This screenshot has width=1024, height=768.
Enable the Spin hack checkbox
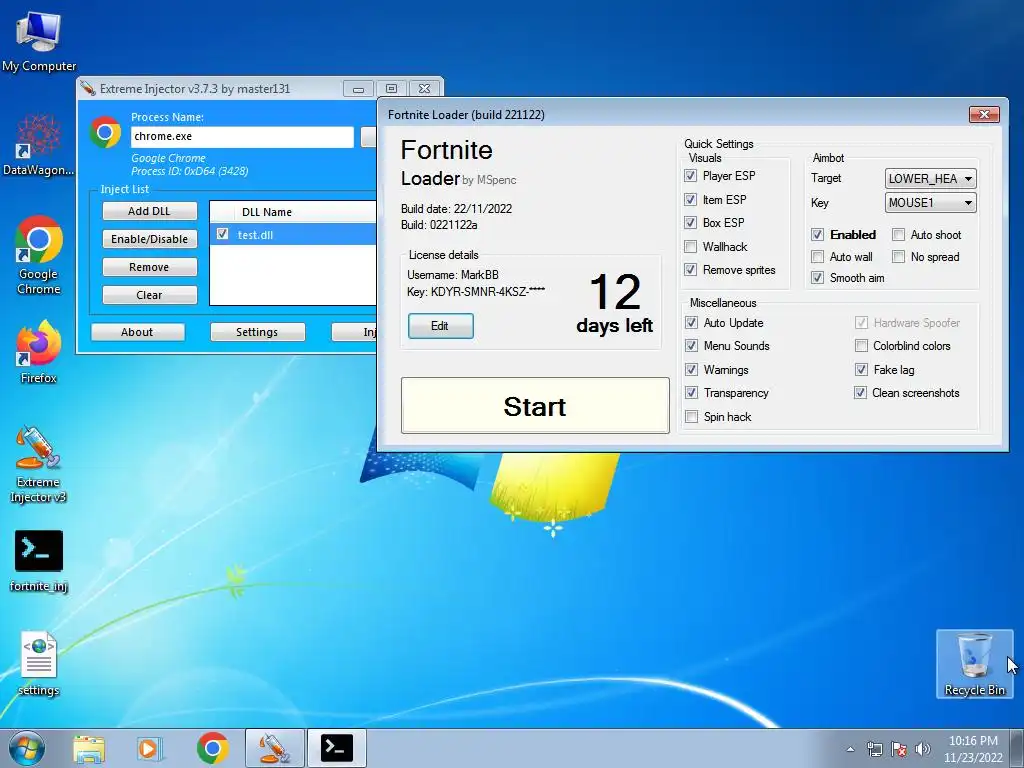pyautogui.click(x=692, y=417)
